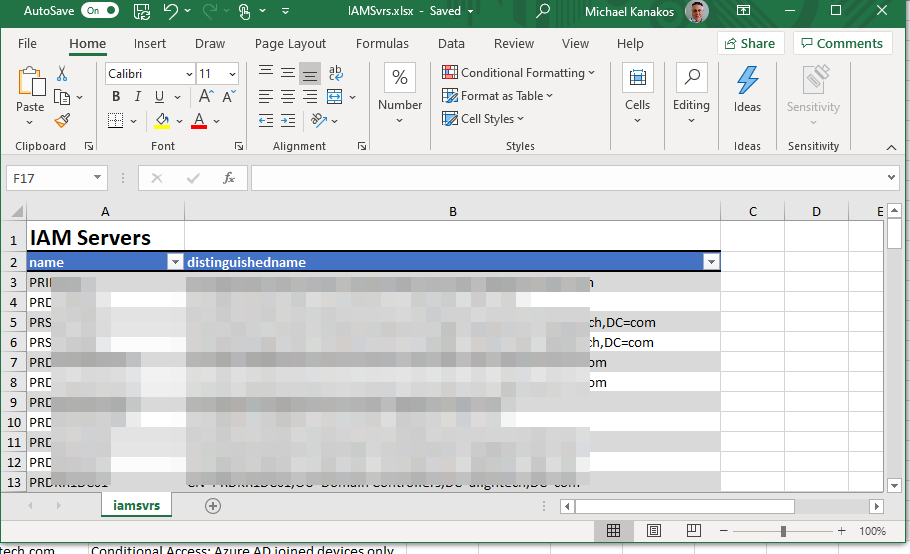Click the Touch/Mouse mode icon
910x554 pixels.
pos(245,11)
